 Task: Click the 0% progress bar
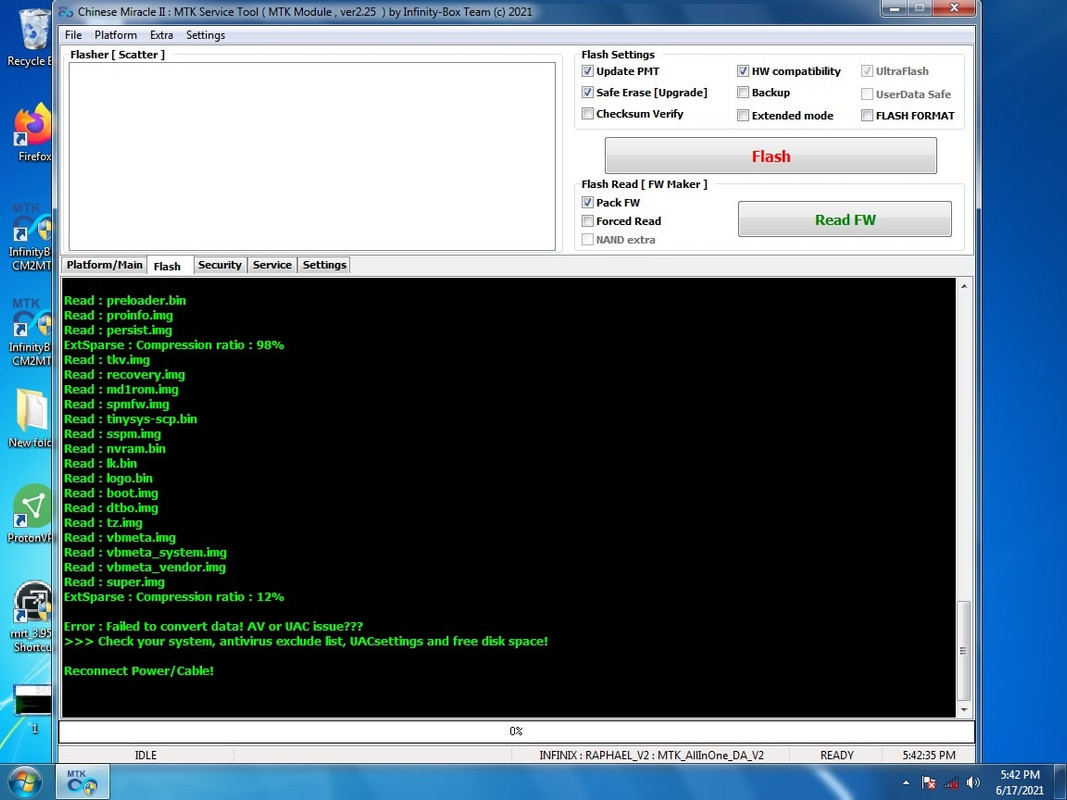(516, 731)
